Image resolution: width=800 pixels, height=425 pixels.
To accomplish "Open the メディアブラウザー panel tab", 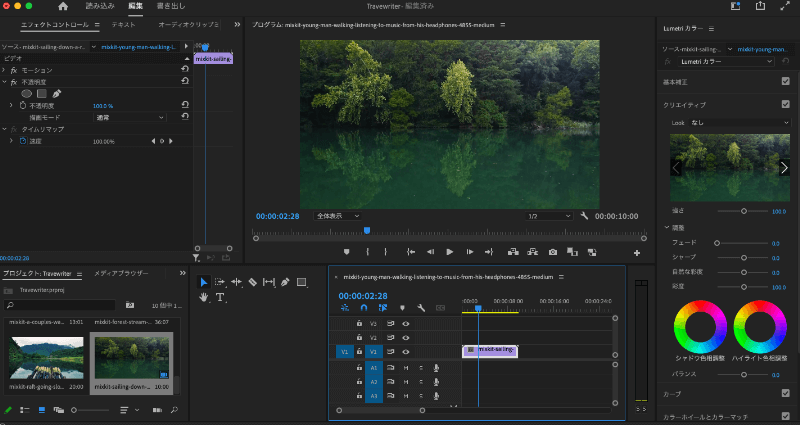I will click(x=121, y=273).
